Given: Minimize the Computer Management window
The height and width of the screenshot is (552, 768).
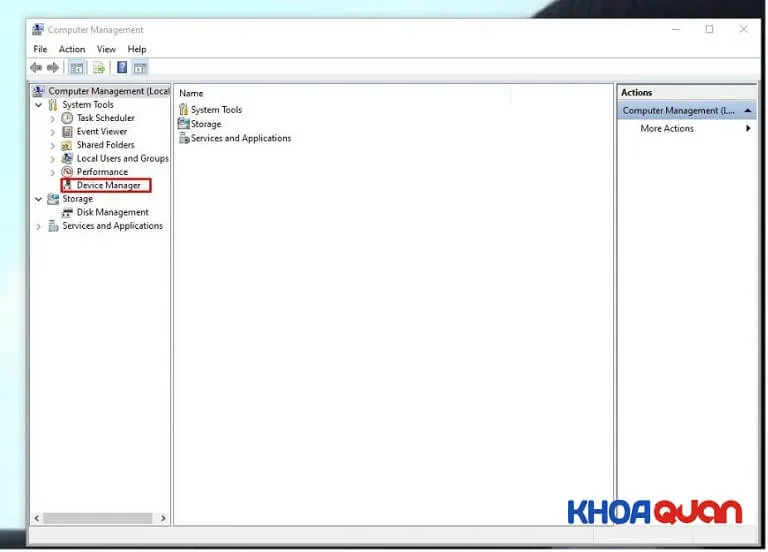Looking at the screenshot, I should click(x=676, y=29).
